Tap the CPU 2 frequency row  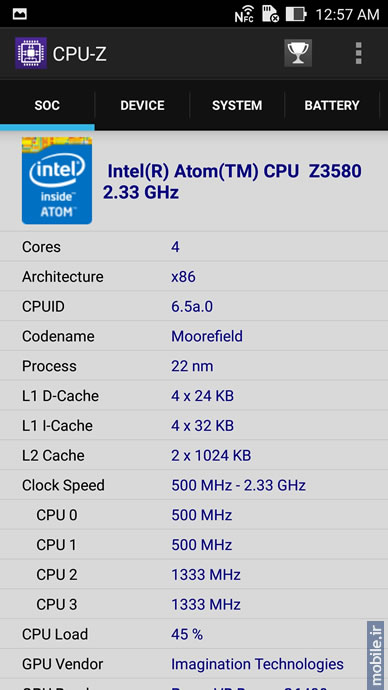pyautogui.click(x=194, y=574)
